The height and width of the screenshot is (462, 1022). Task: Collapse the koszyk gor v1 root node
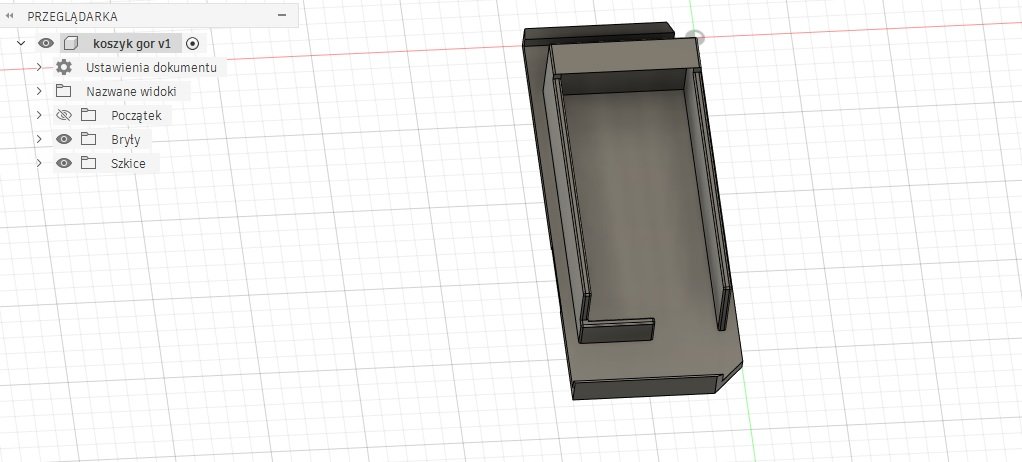pos(21,43)
